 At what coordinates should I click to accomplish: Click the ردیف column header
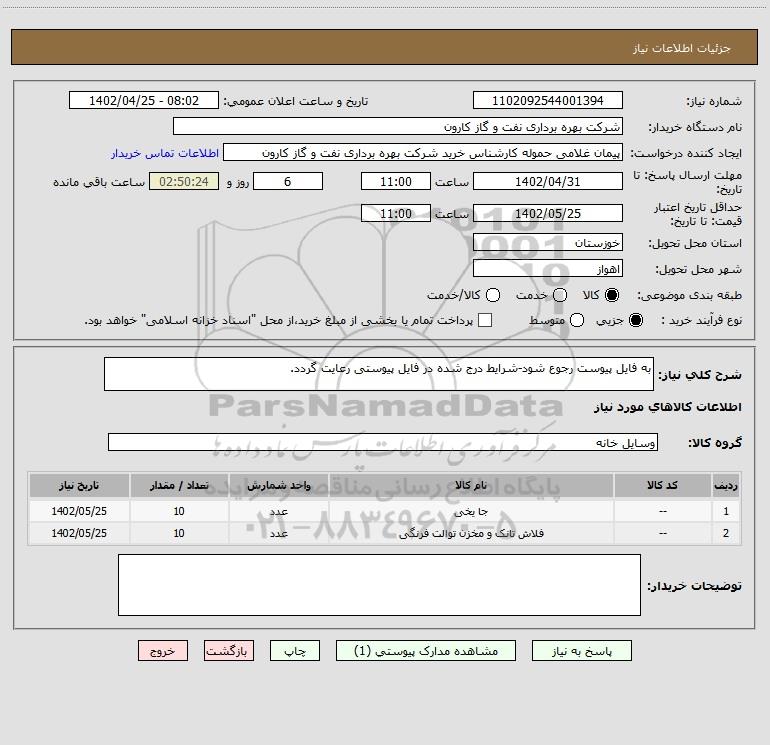(726, 486)
